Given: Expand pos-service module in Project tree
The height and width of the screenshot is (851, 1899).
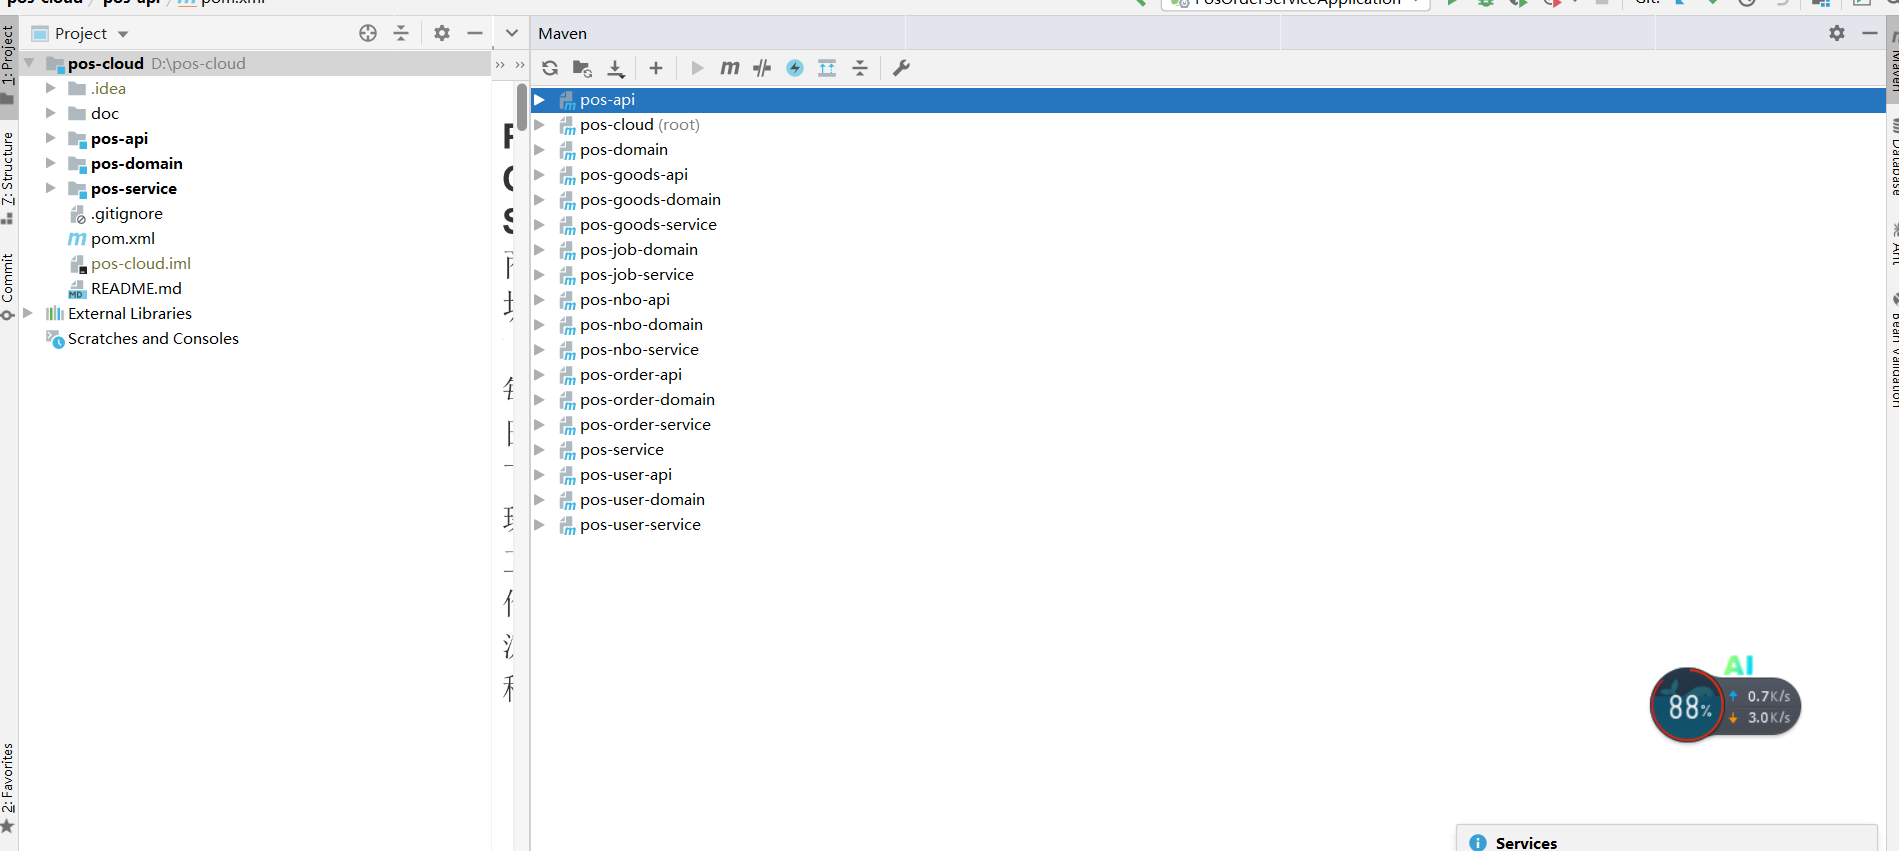Looking at the screenshot, I should coord(51,188).
